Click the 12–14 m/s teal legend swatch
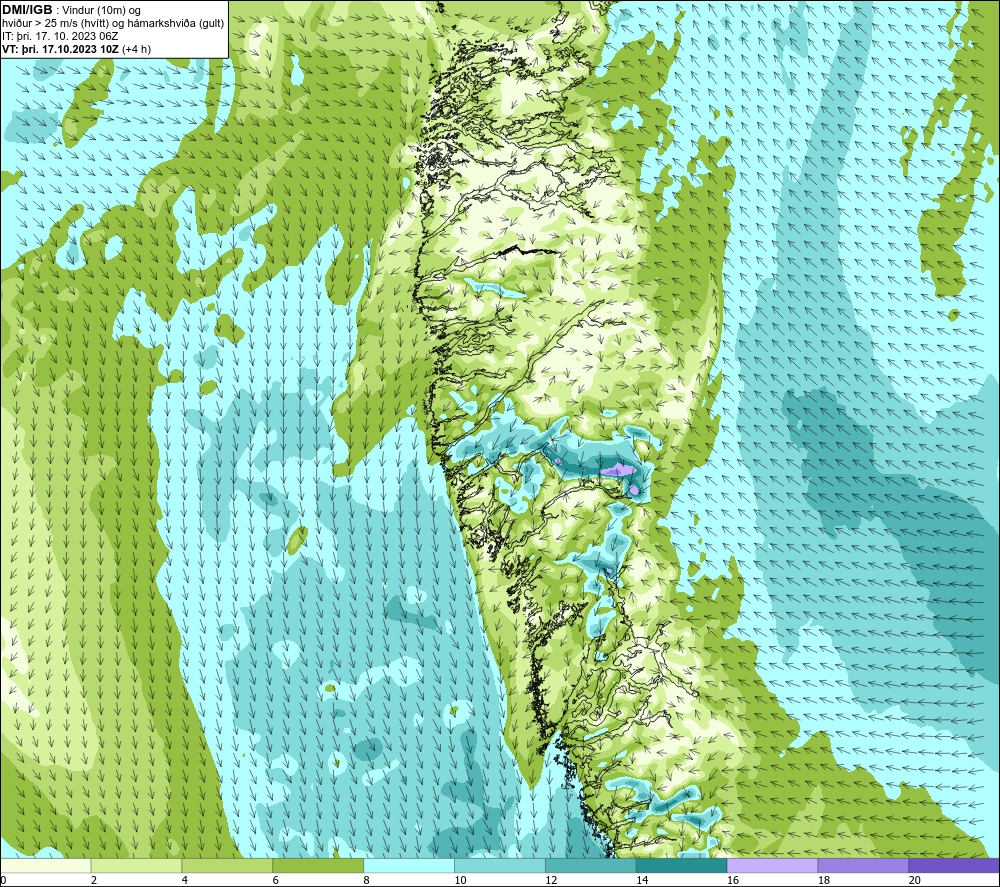 click(x=591, y=865)
